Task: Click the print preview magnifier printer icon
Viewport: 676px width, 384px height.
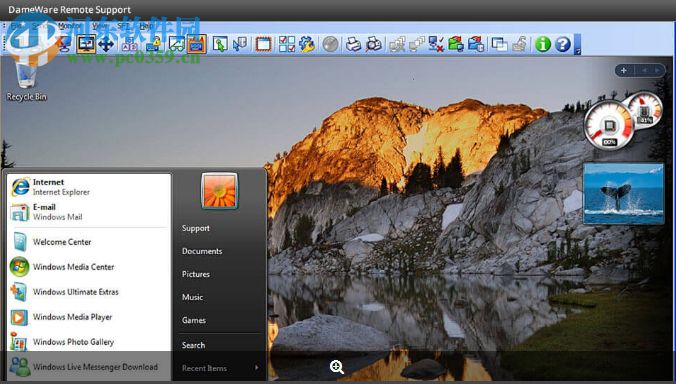Action: tap(374, 44)
